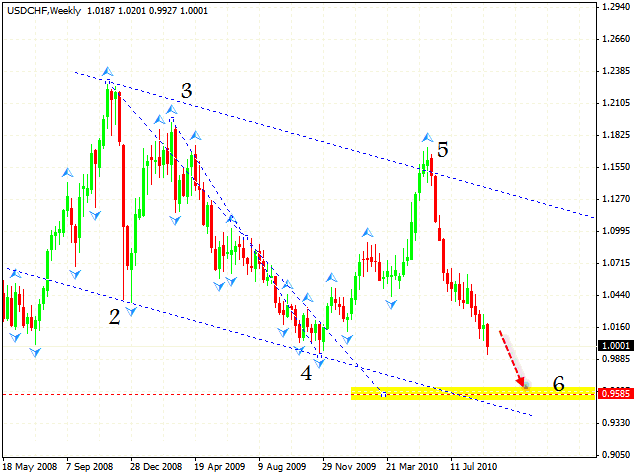This screenshot has height=474, width=634.
Task: Click the 1.0440 price axis label
Action: (616, 295)
